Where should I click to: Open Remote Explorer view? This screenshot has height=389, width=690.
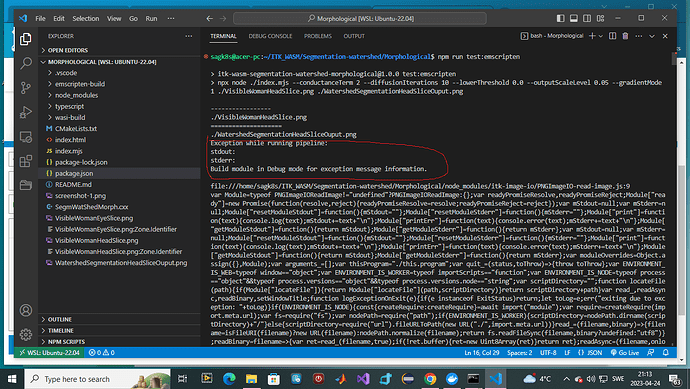(x=26, y=137)
